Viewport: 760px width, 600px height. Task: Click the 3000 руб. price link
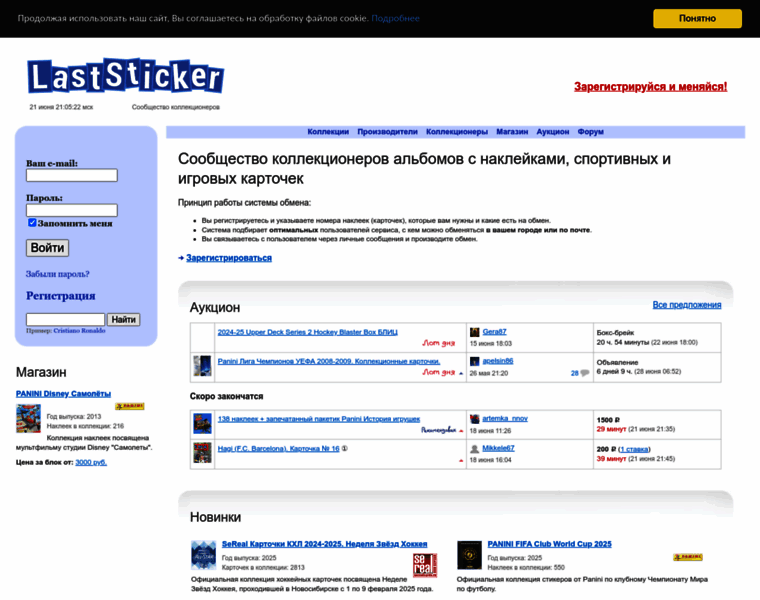coord(91,462)
